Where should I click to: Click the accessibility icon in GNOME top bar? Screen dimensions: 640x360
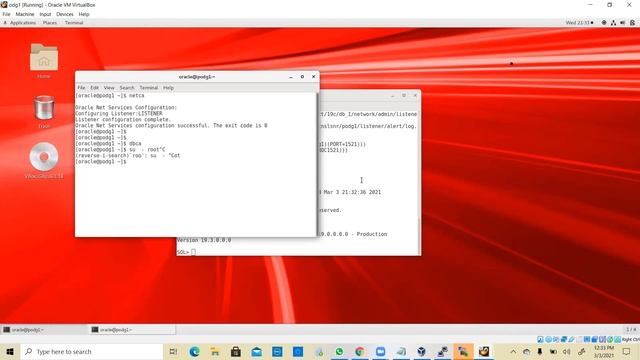coord(604,23)
